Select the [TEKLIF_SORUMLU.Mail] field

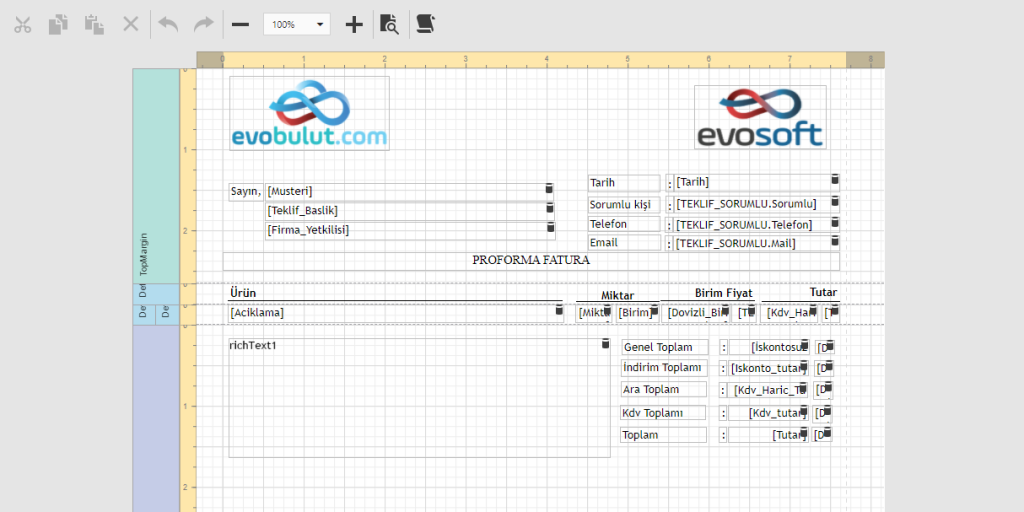[x=750, y=243]
